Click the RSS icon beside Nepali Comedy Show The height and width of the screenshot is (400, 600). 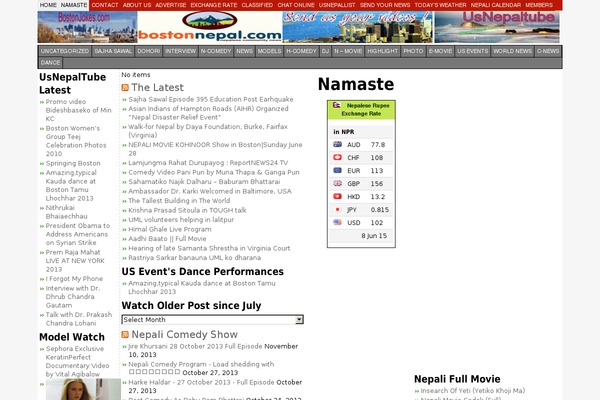(125, 335)
